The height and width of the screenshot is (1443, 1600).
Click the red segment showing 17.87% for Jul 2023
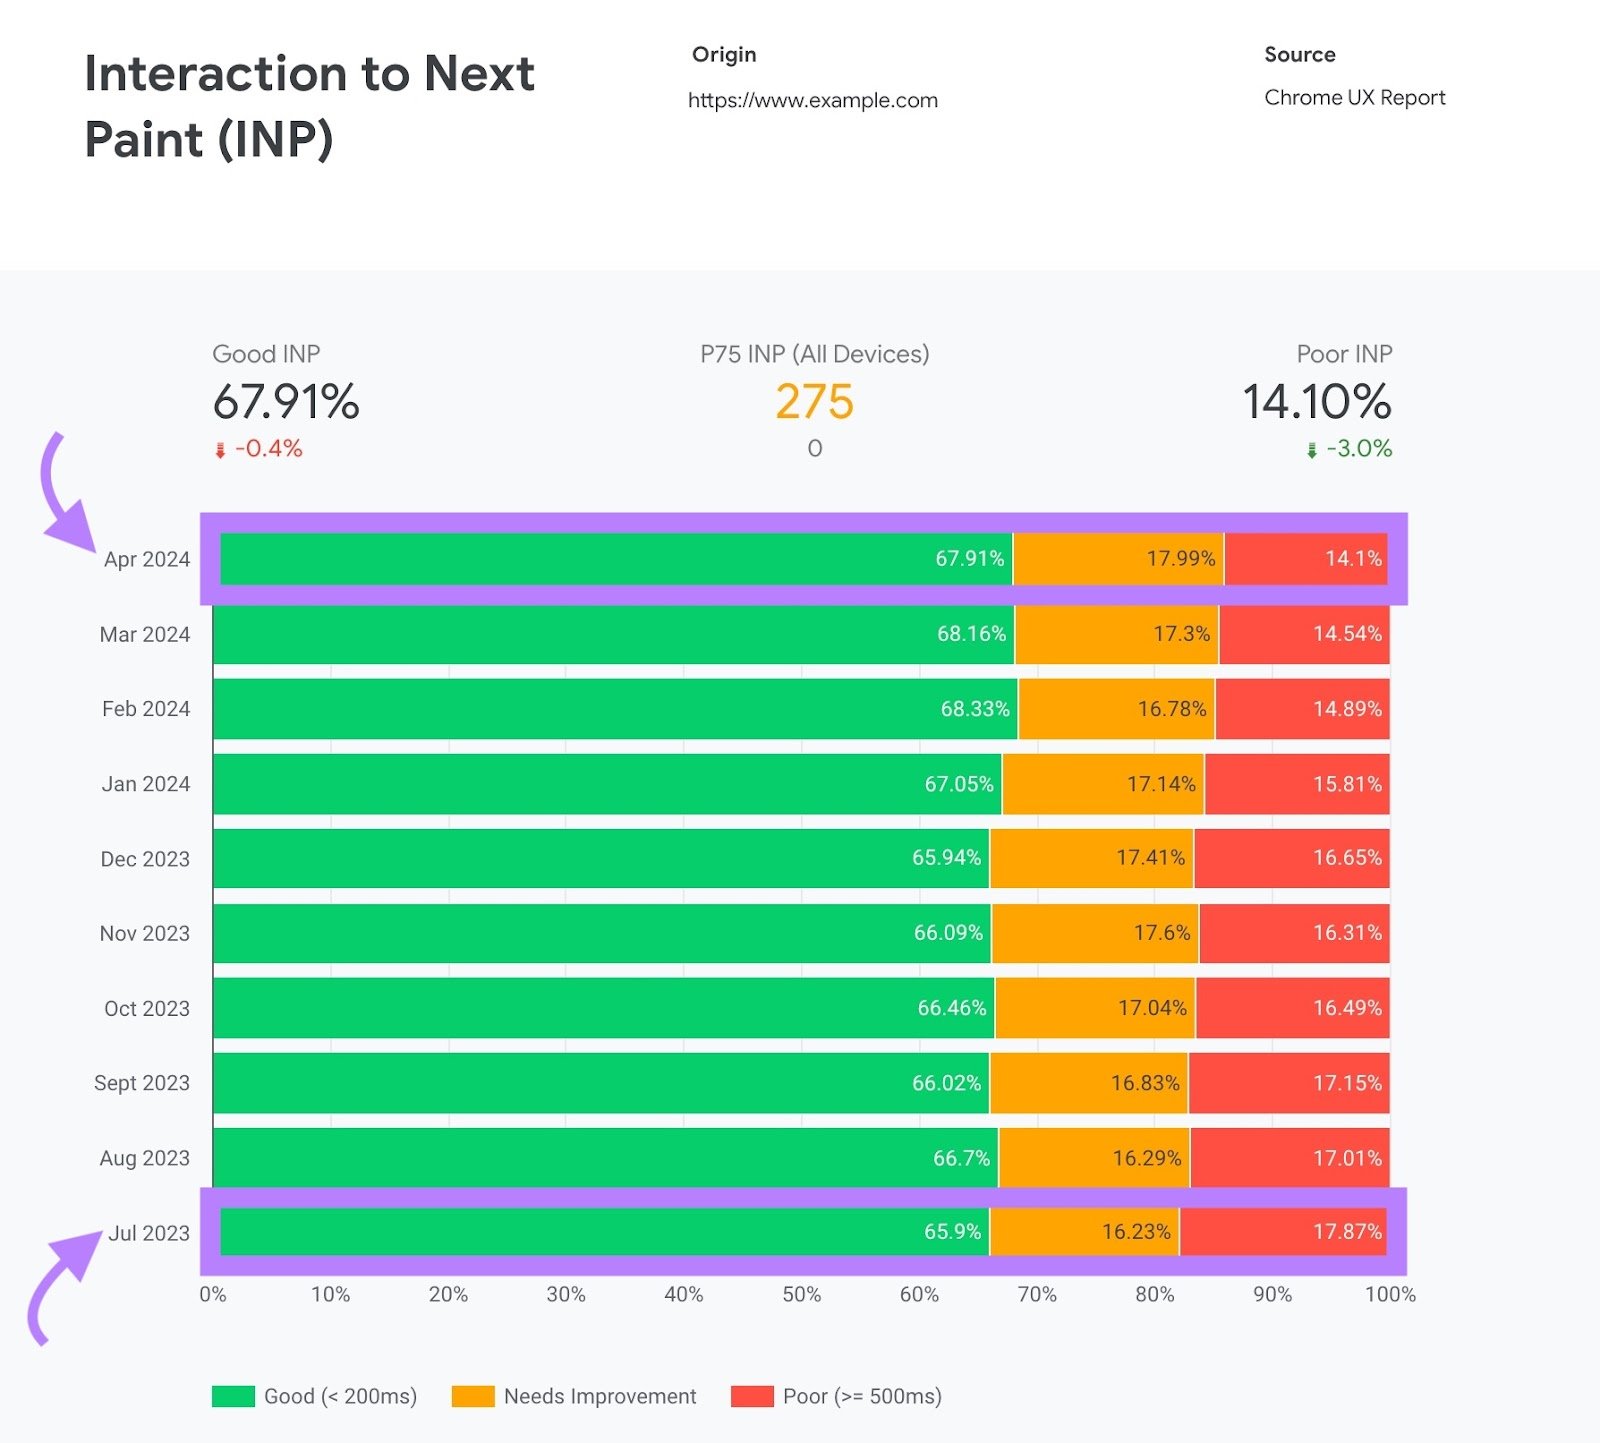tap(1285, 1233)
